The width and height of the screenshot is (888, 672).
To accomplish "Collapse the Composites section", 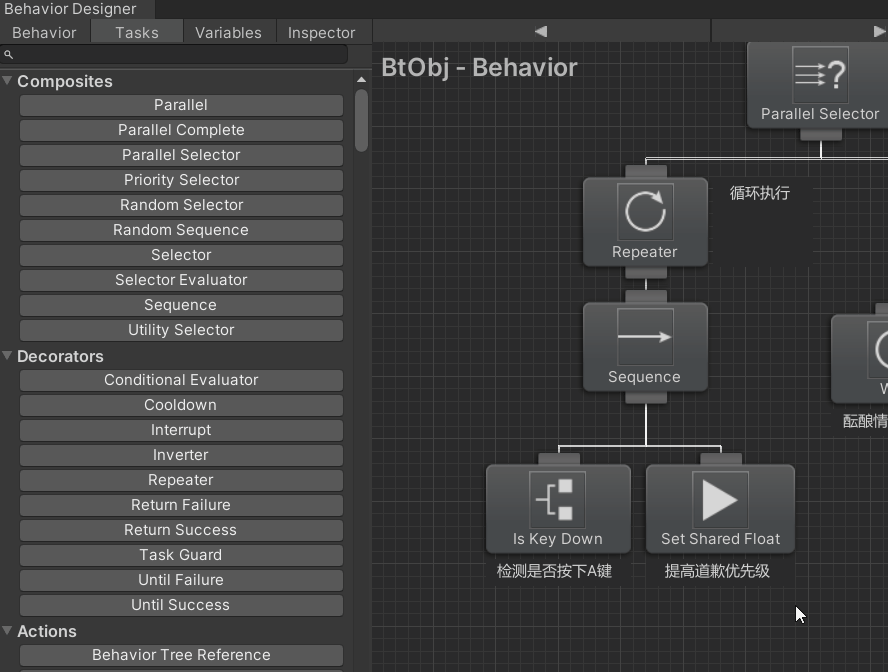I will point(8,81).
